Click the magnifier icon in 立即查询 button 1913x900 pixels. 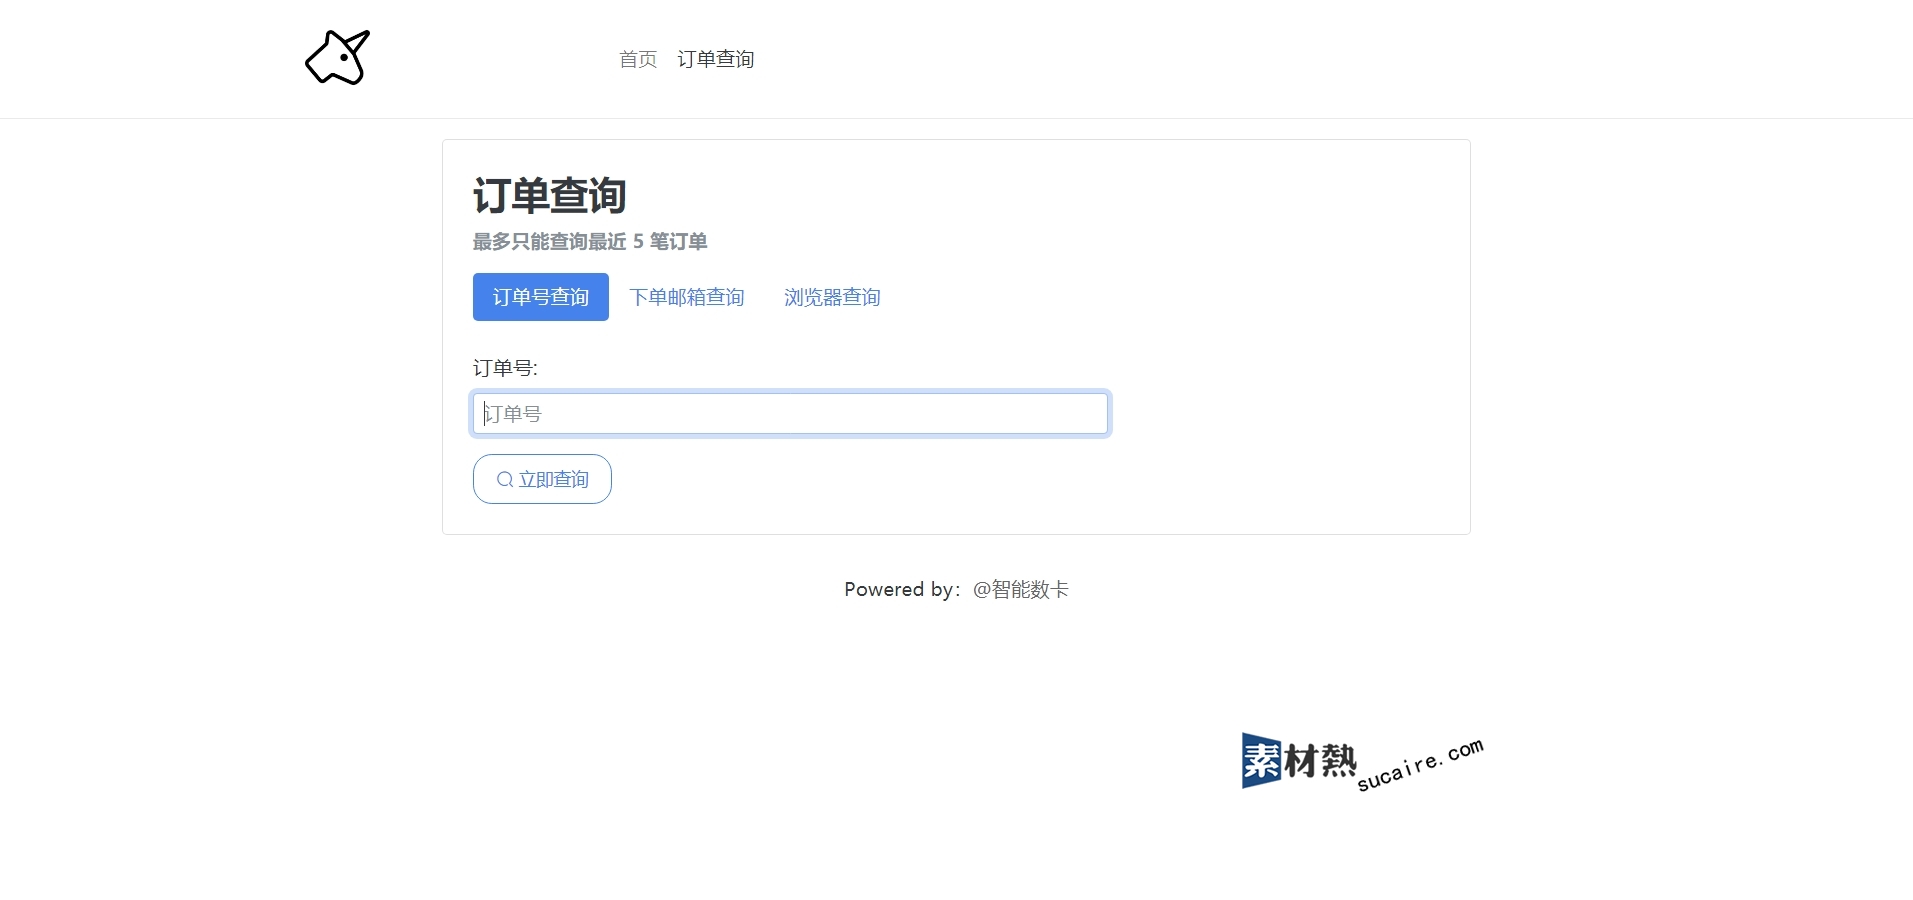point(505,480)
